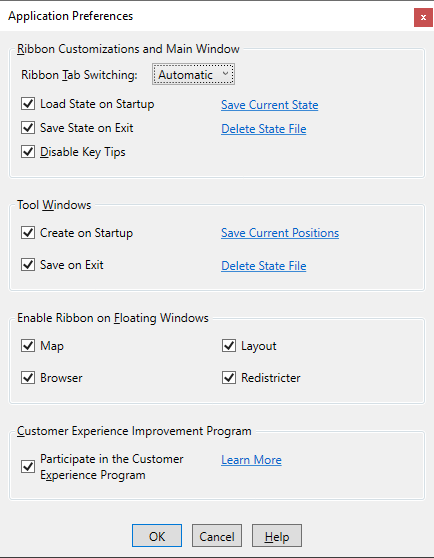Delete Tool Windows State File link

(264, 265)
